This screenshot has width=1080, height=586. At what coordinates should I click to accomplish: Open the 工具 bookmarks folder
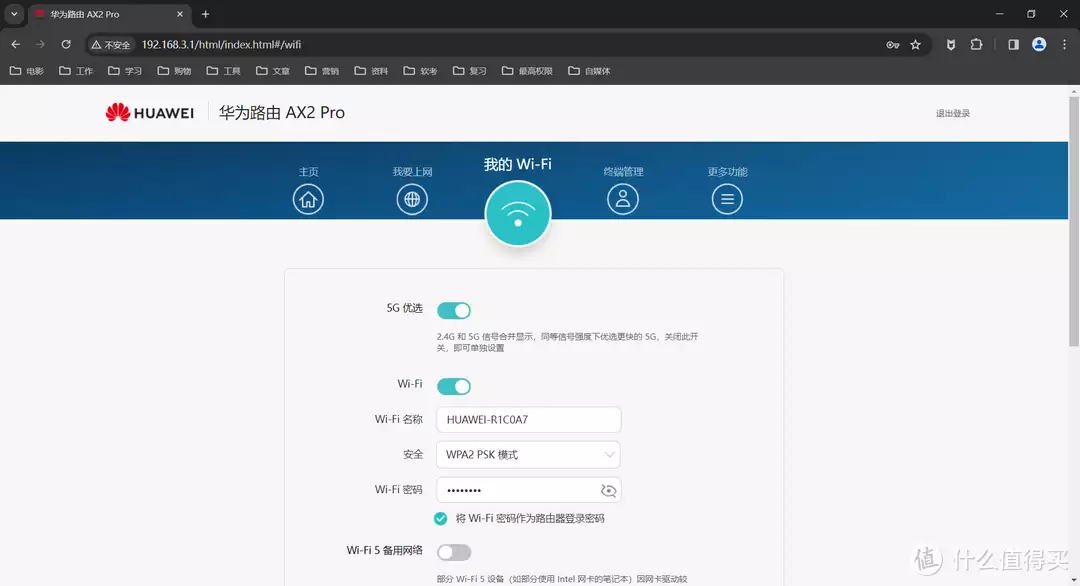pyautogui.click(x=223, y=71)
